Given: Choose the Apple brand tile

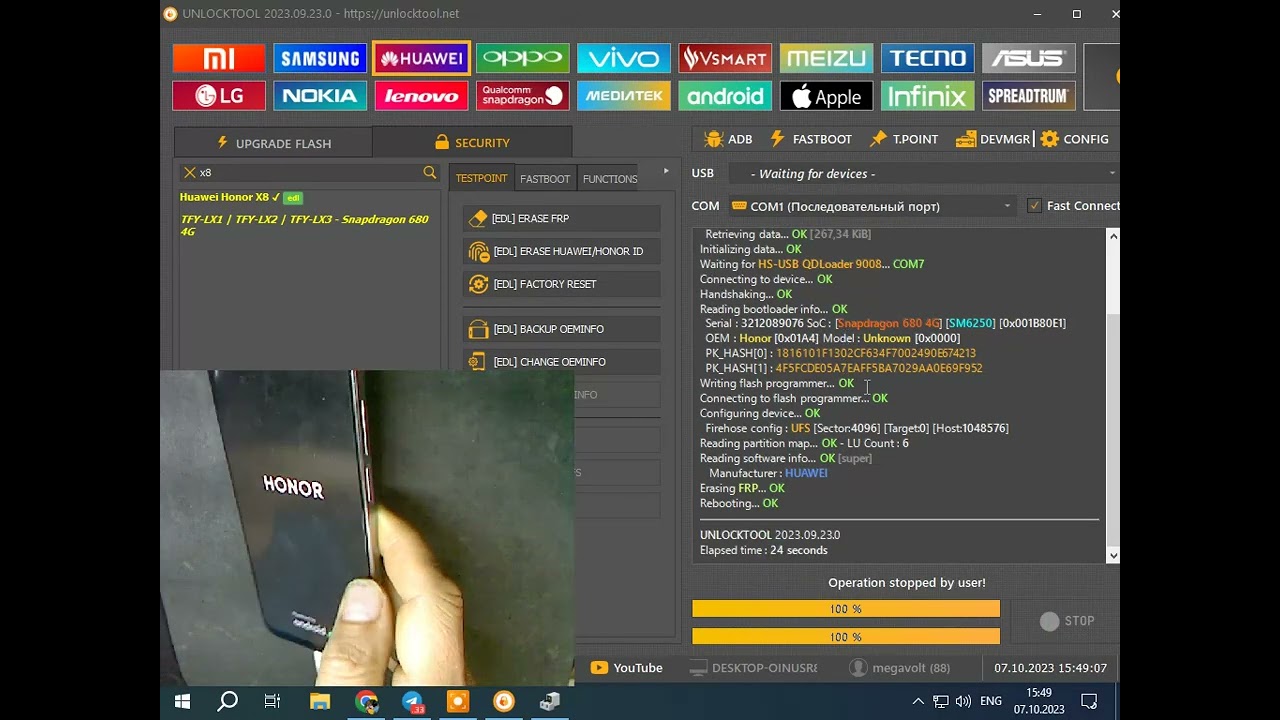Looking at the screenshot, I should click(x=826, y=96).
